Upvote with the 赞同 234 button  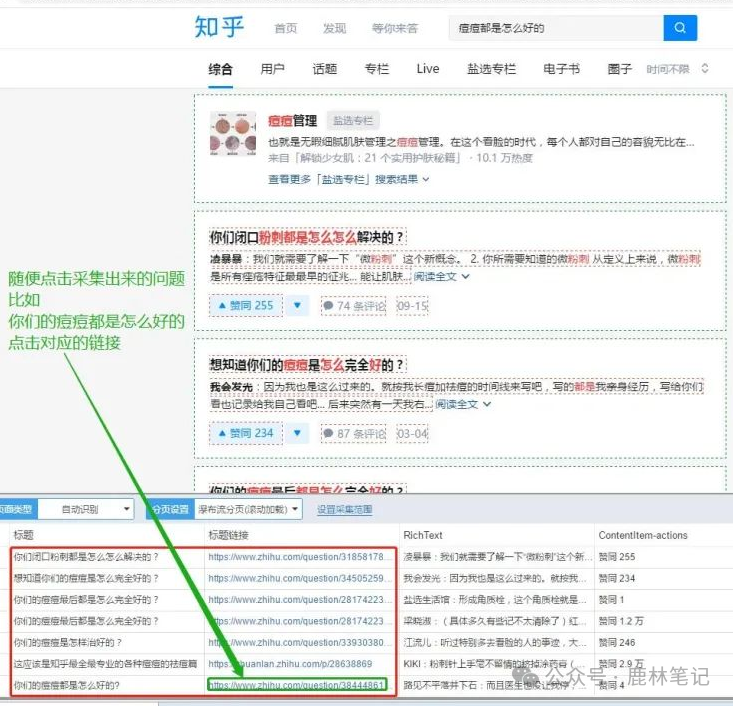(x=246, y=433)
